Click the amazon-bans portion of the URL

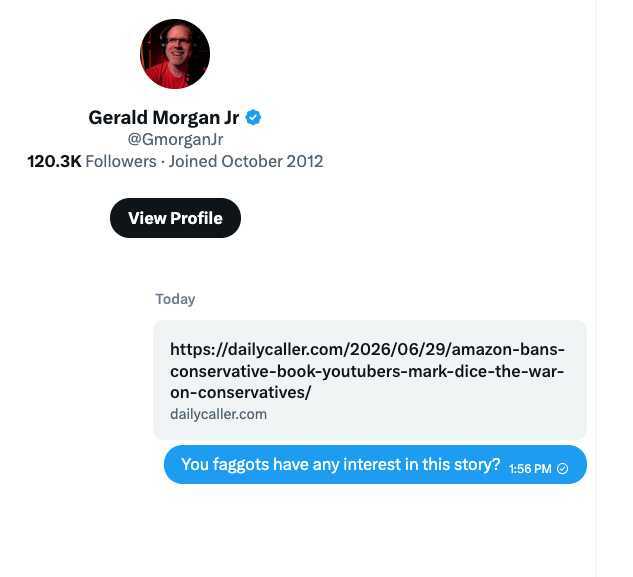pos(508,349)
